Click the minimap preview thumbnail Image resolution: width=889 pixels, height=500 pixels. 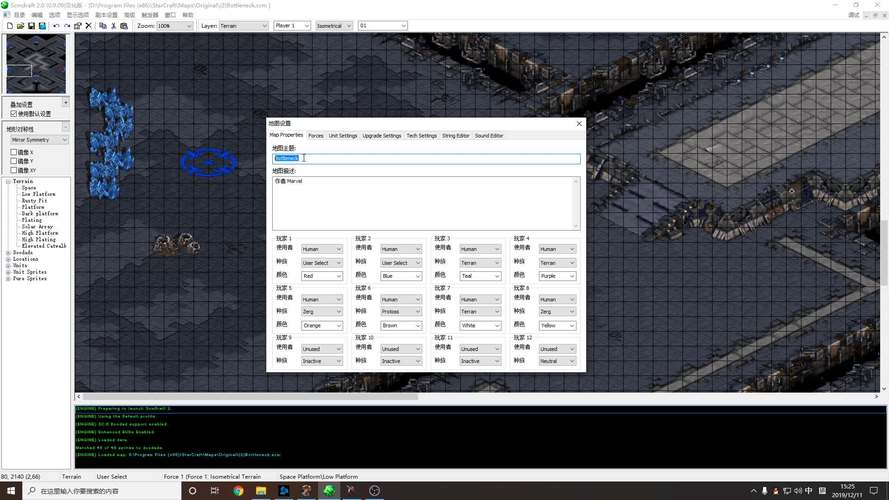pos(36,63)
